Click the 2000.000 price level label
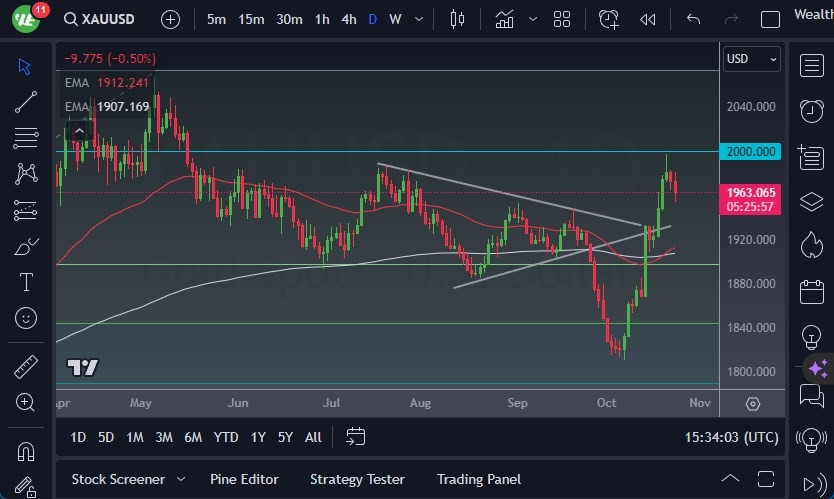The height and width of the screenshot is (499, 834). point(751,151)
